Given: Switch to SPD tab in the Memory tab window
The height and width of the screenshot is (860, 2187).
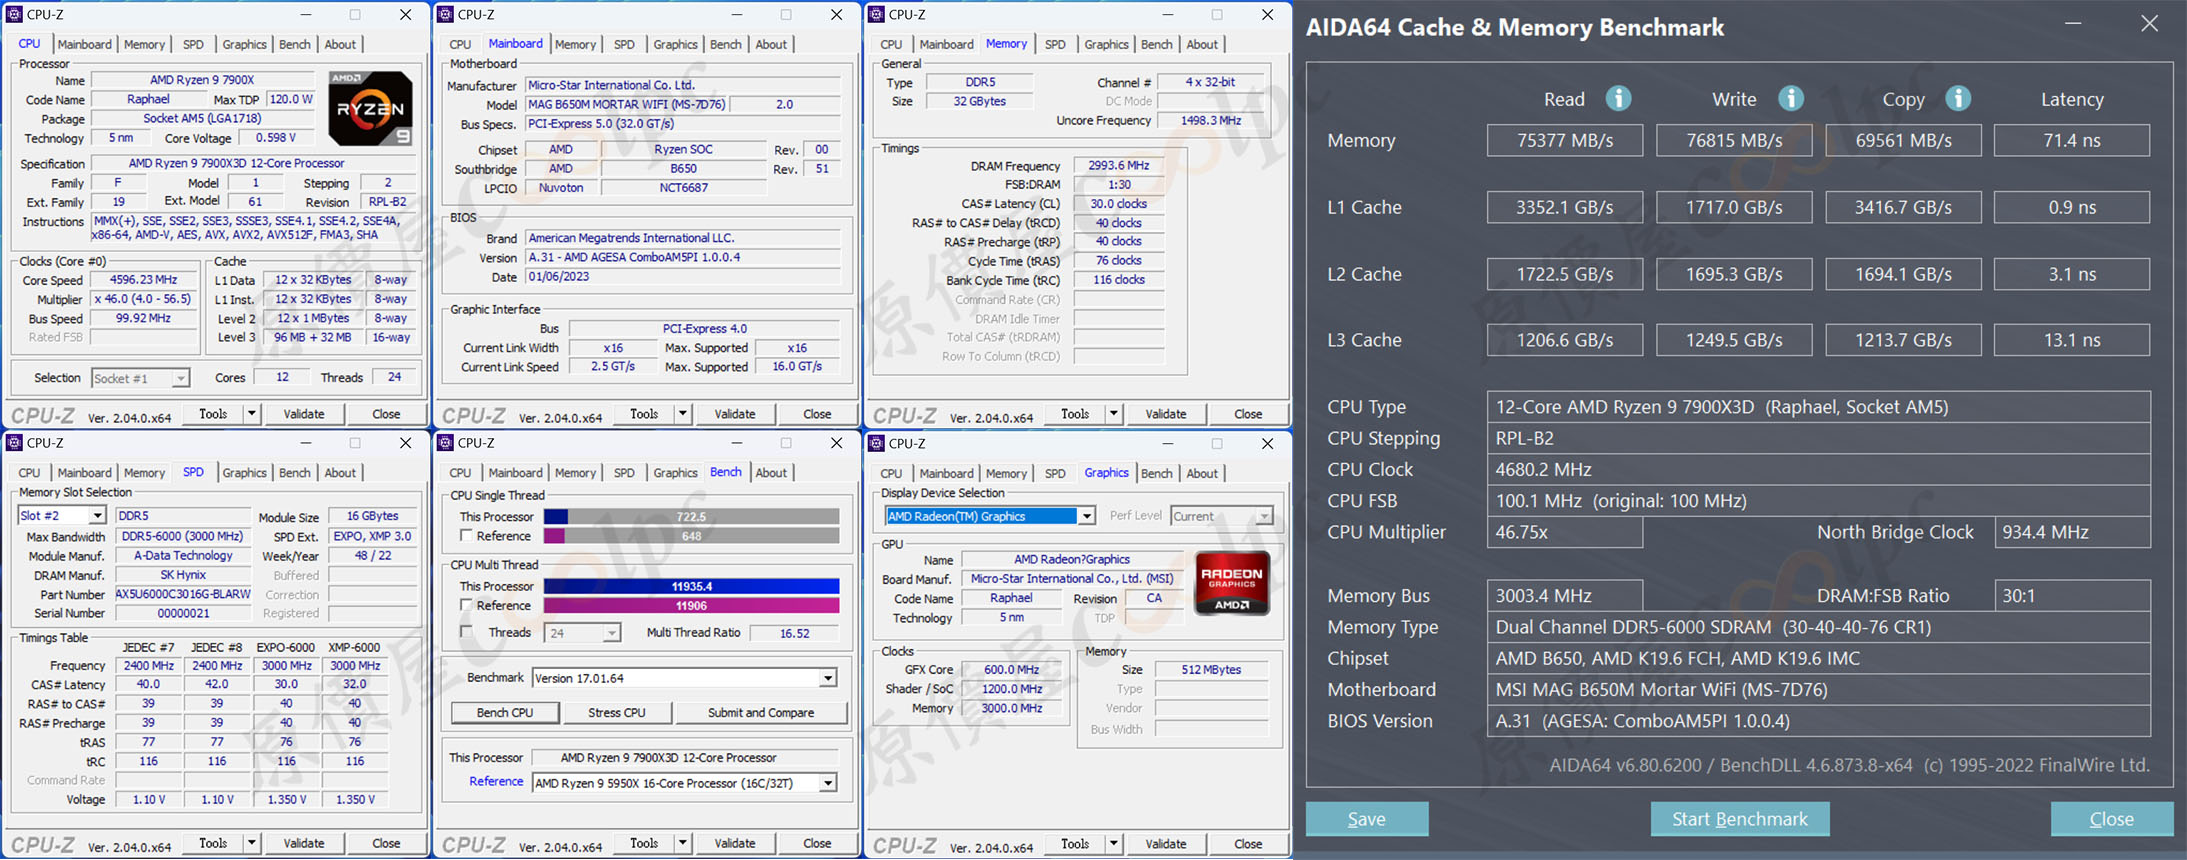Looking at the screenshot, I should (x=1054, y=44).
